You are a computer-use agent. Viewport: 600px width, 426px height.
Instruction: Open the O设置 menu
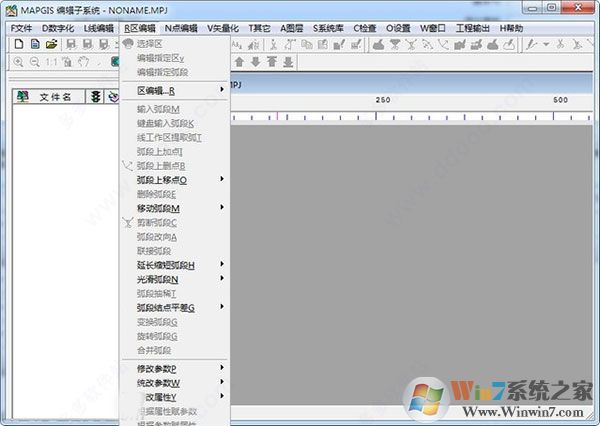(x=398, y=28)
